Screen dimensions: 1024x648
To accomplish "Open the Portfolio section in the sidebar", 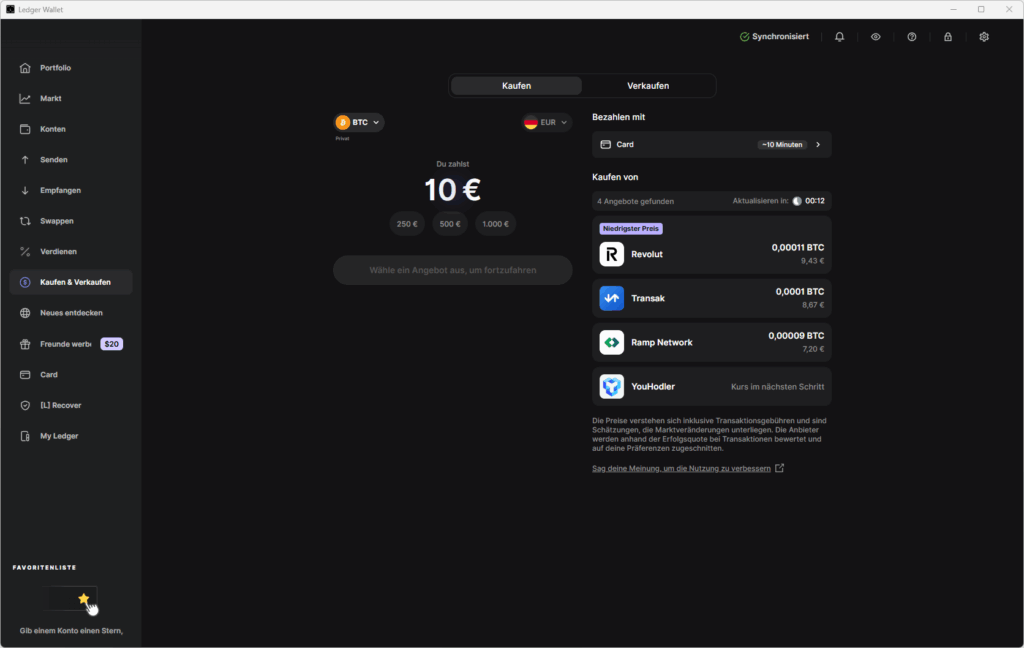I will pyautogui.click(x=45, y=67).
